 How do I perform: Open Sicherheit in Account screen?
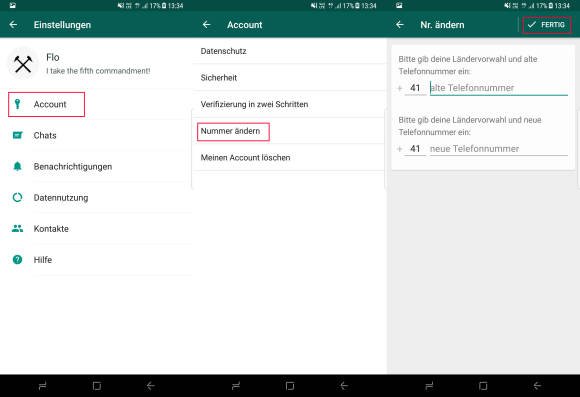tap(290, 78)
